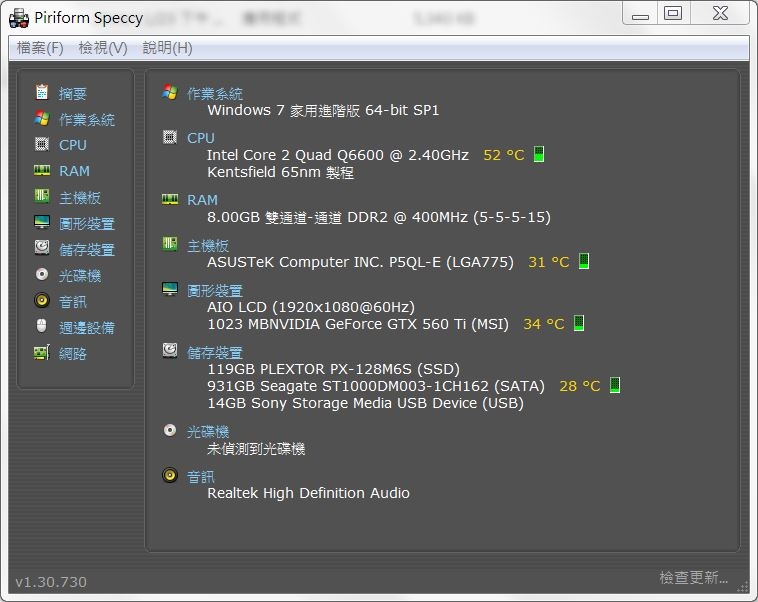
Task: Click motherboard temperature gauge icon next to 31 °C
Action: point(584,261)
